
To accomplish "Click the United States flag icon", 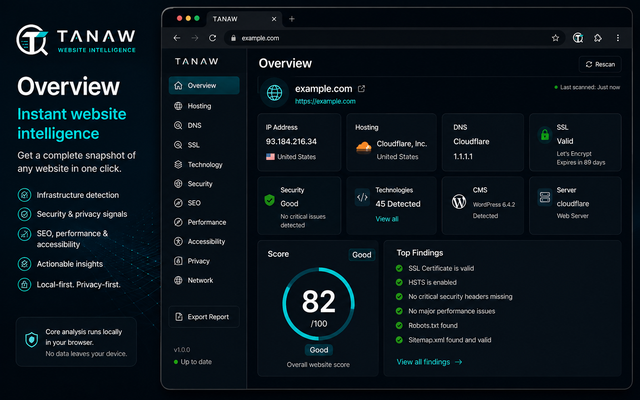I will pos(270,157).
